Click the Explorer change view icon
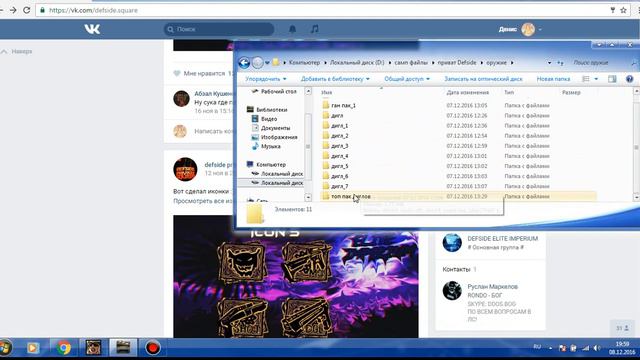This screenshot has width=640, height=360. (586, 79)
